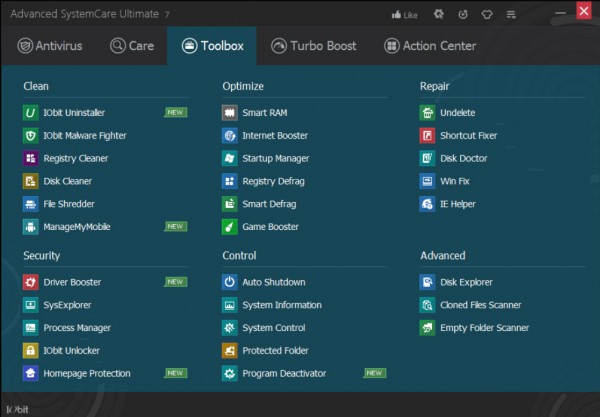Click the ManageMyMobile android icon
The height and width of the screenshot is (417, 600).
[x=31, y=227]
